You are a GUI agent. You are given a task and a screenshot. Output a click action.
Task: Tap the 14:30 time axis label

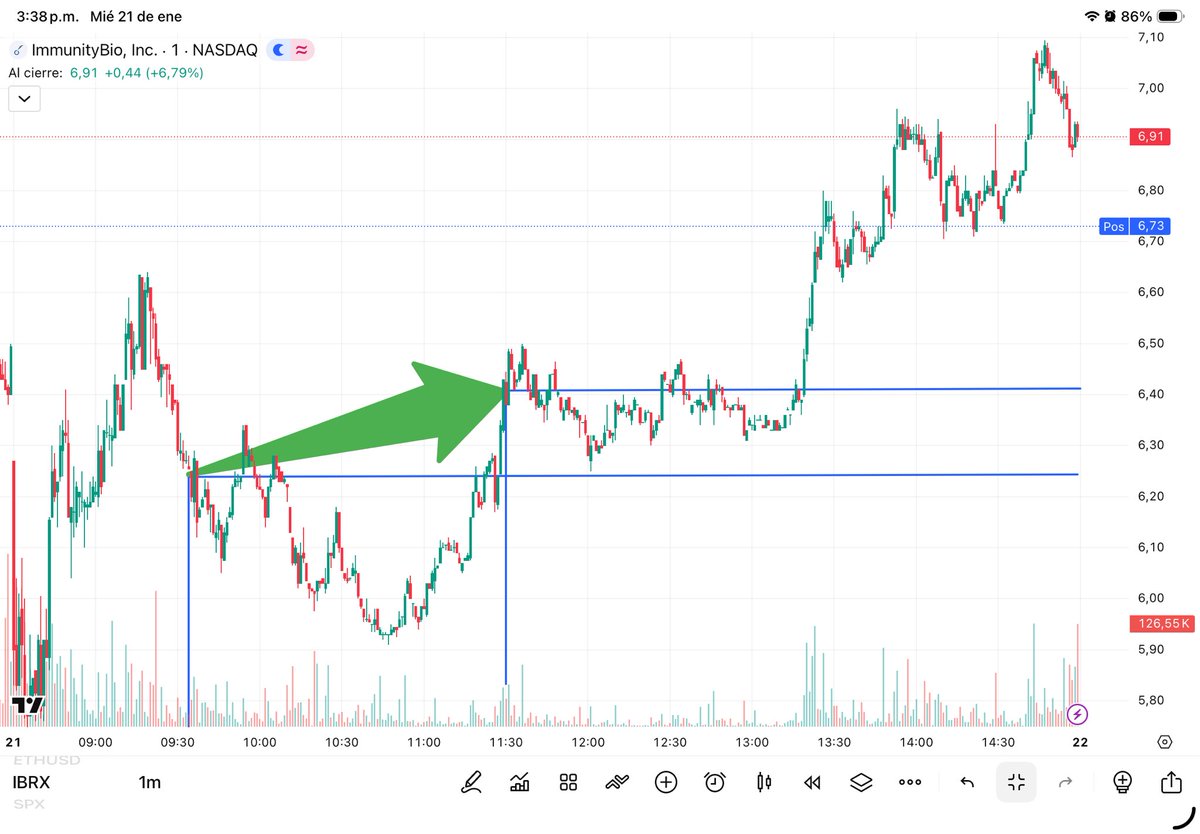[998, 742]
